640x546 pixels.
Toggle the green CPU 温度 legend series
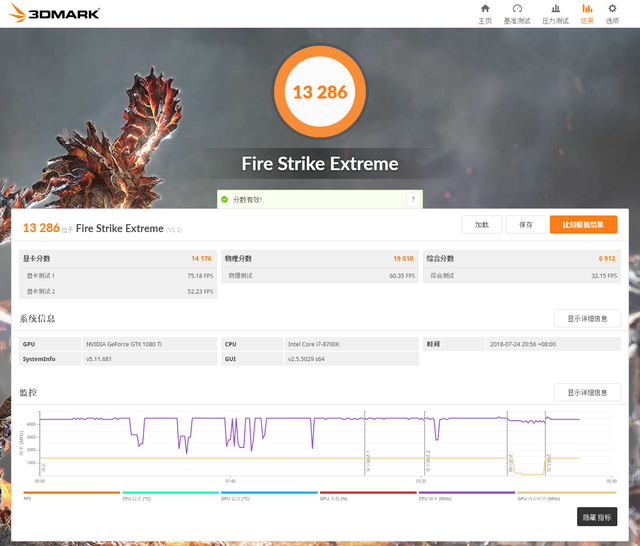point(171,495)
